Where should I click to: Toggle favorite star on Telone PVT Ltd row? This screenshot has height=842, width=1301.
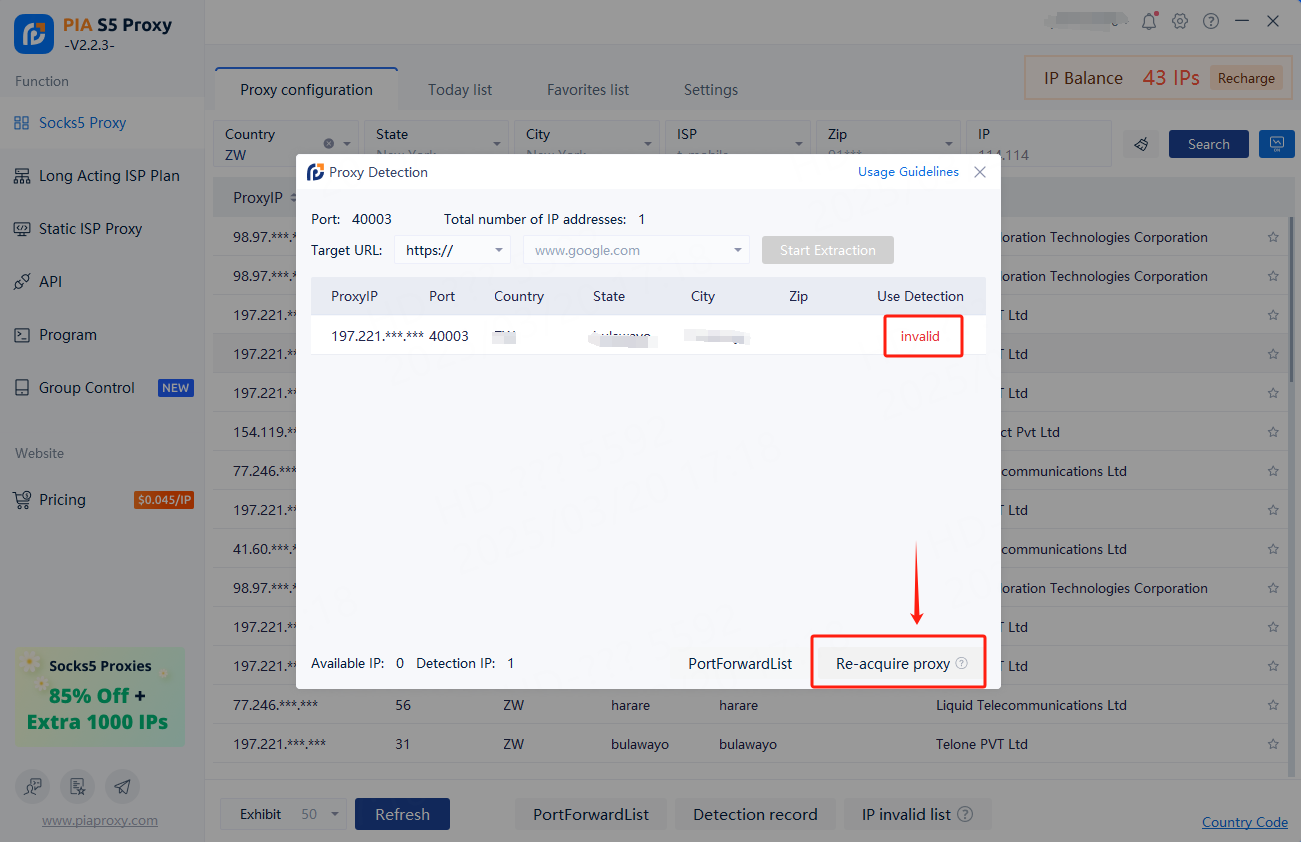(x=1273, y=744)
